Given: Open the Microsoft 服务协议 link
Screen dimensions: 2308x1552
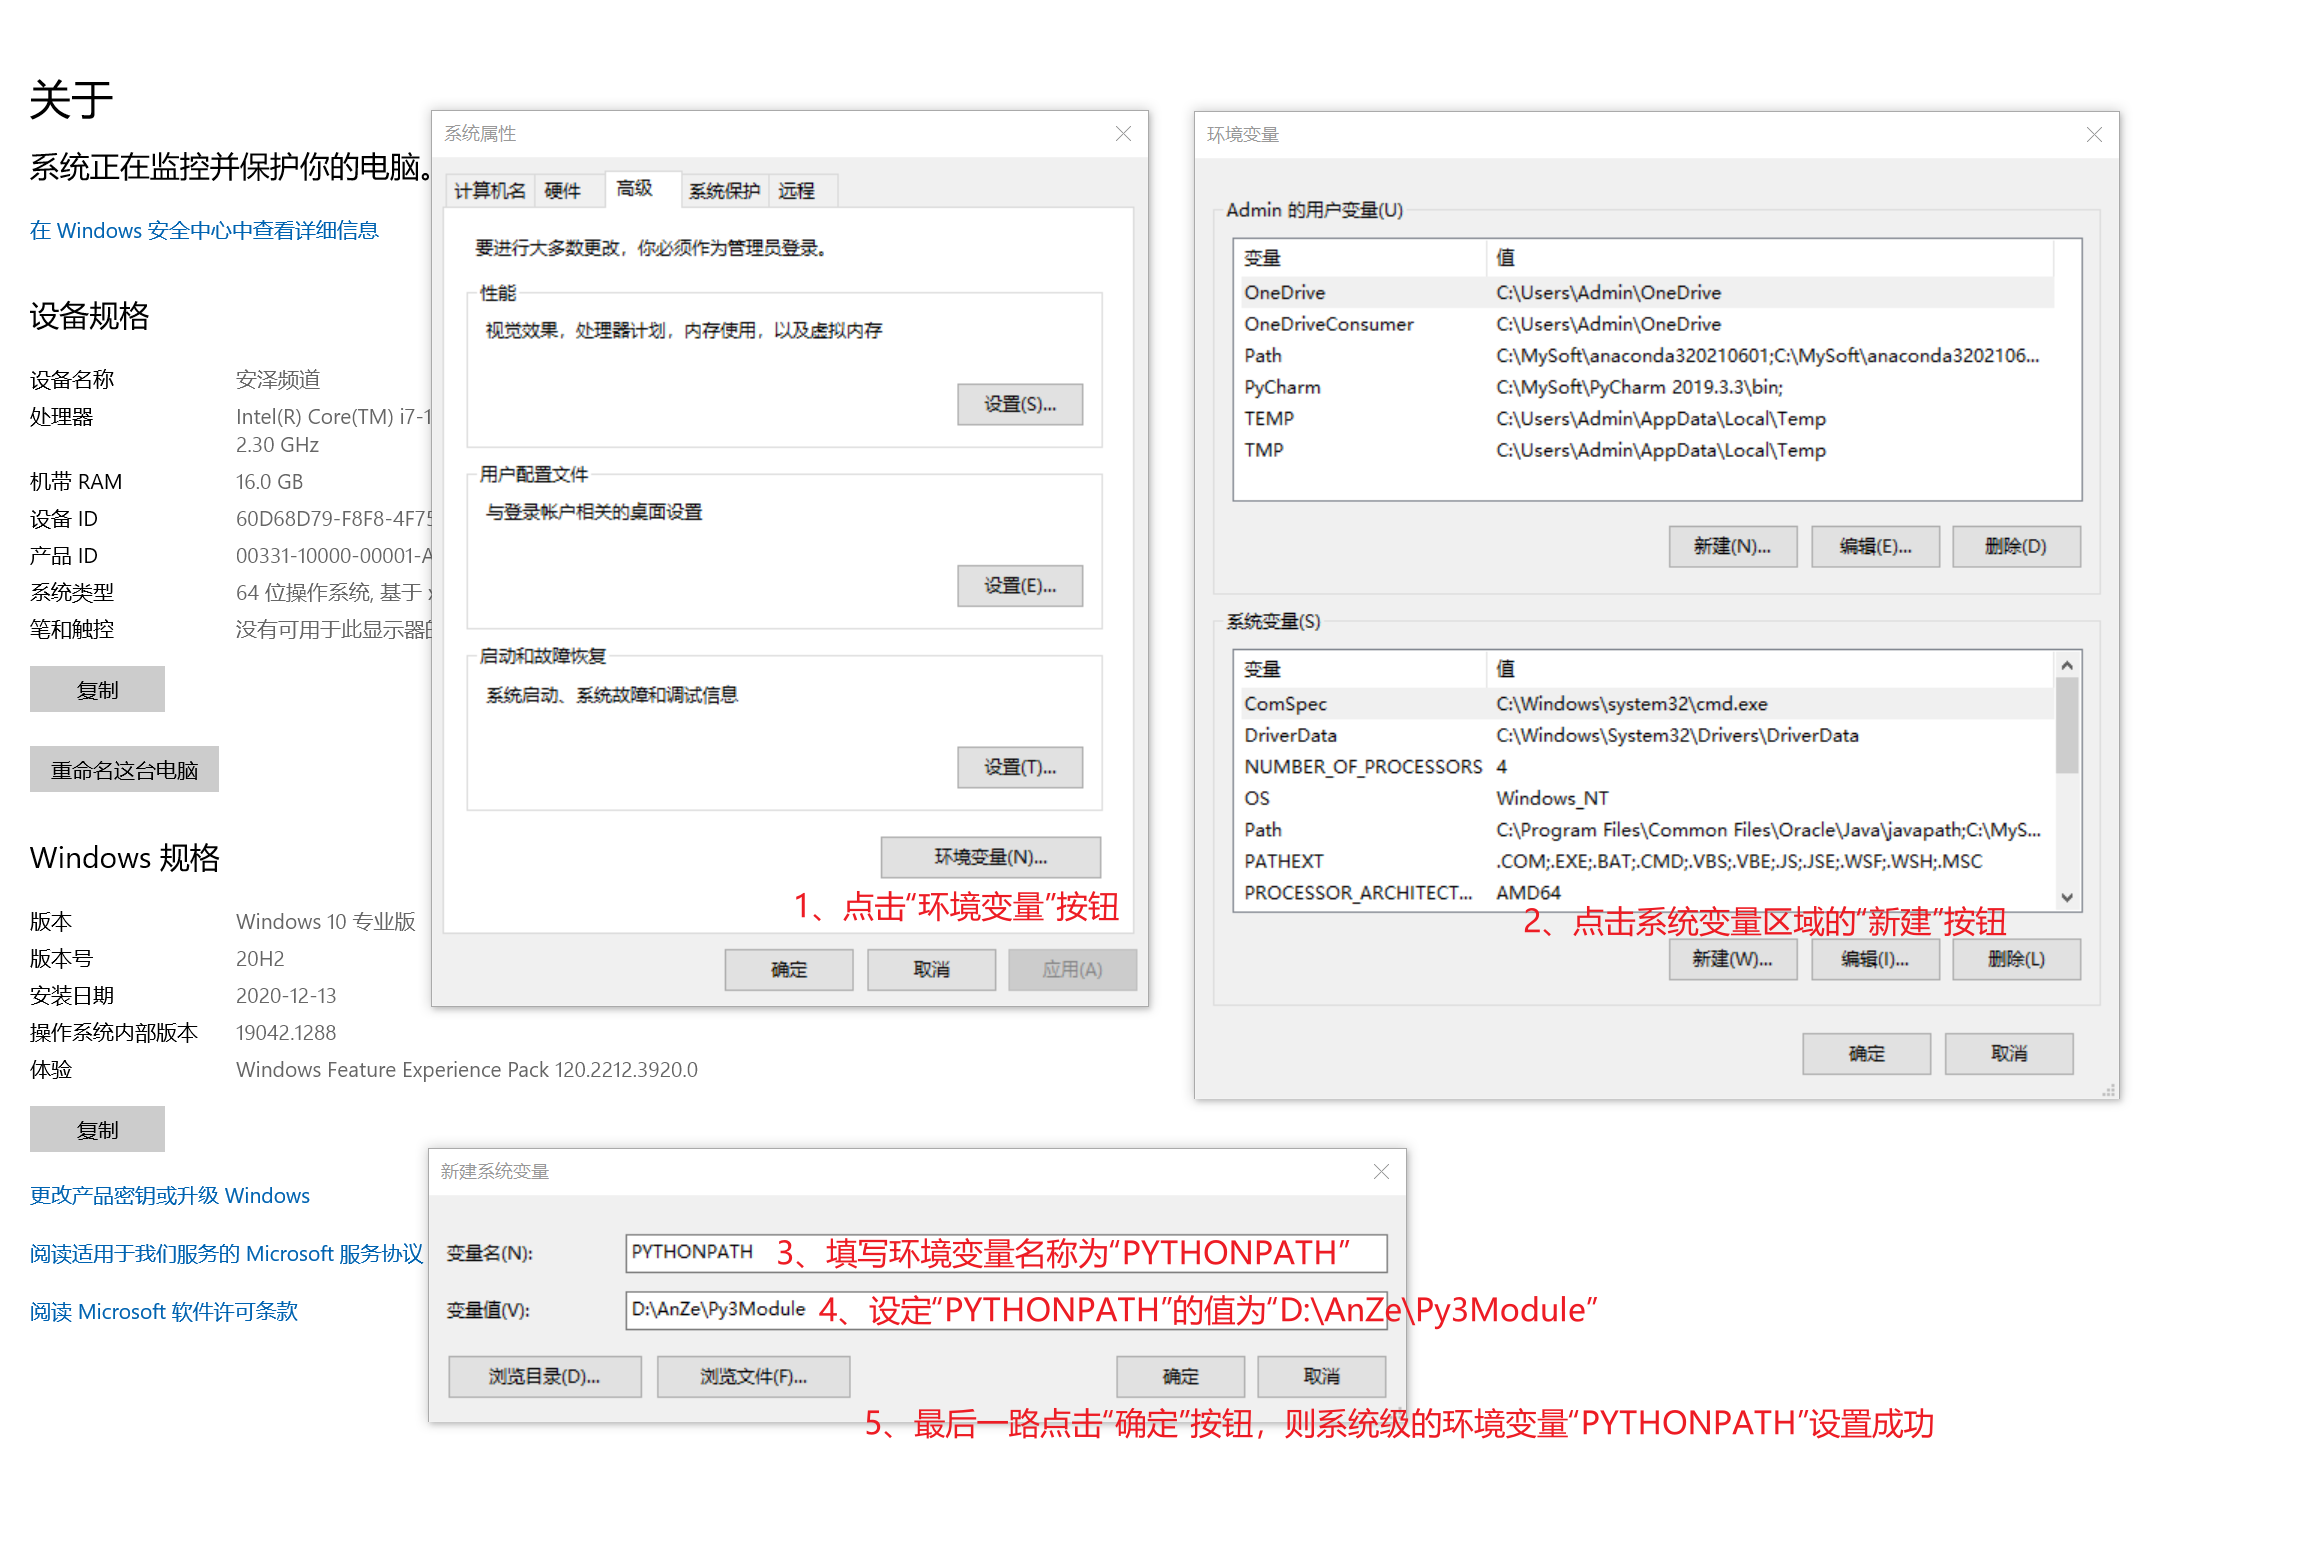Looking at the screenshot, I should click(227, 1254).
